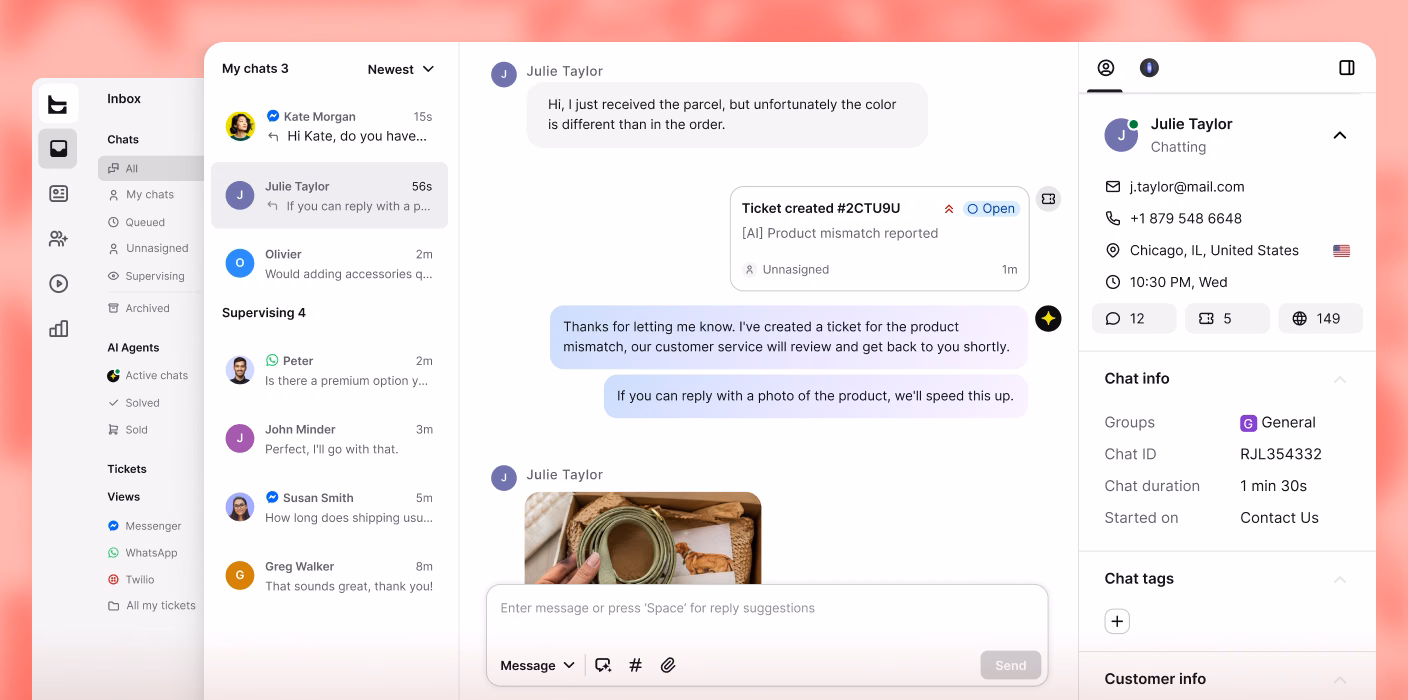Open the Message type dropdown

pos(538,665)
